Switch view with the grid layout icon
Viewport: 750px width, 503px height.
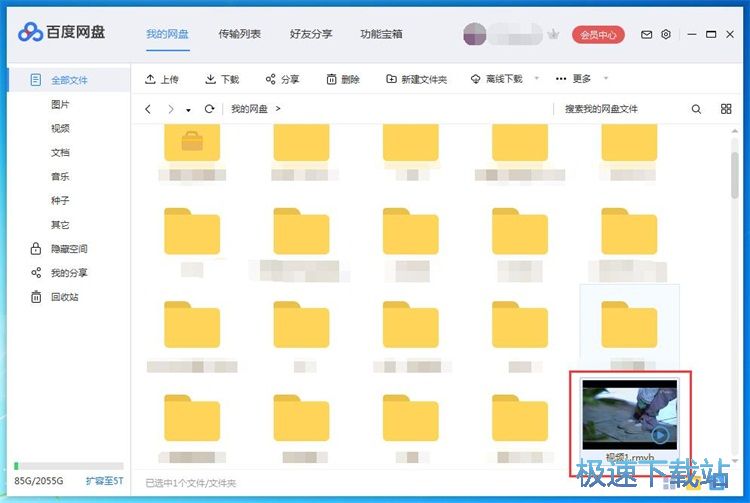point(727,109)
